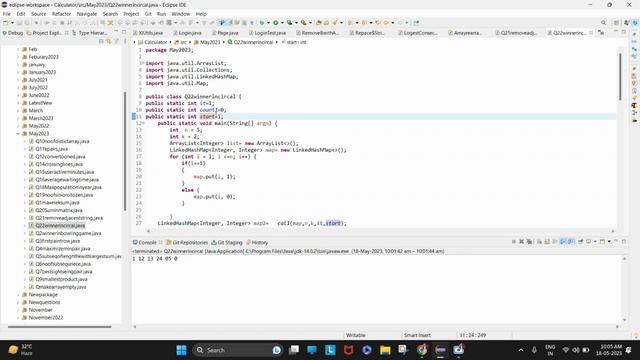Click the weather widget on taskbar
The height and width of the screenshot is (360, 640).
pyautogui.click(x=20, y=350)
